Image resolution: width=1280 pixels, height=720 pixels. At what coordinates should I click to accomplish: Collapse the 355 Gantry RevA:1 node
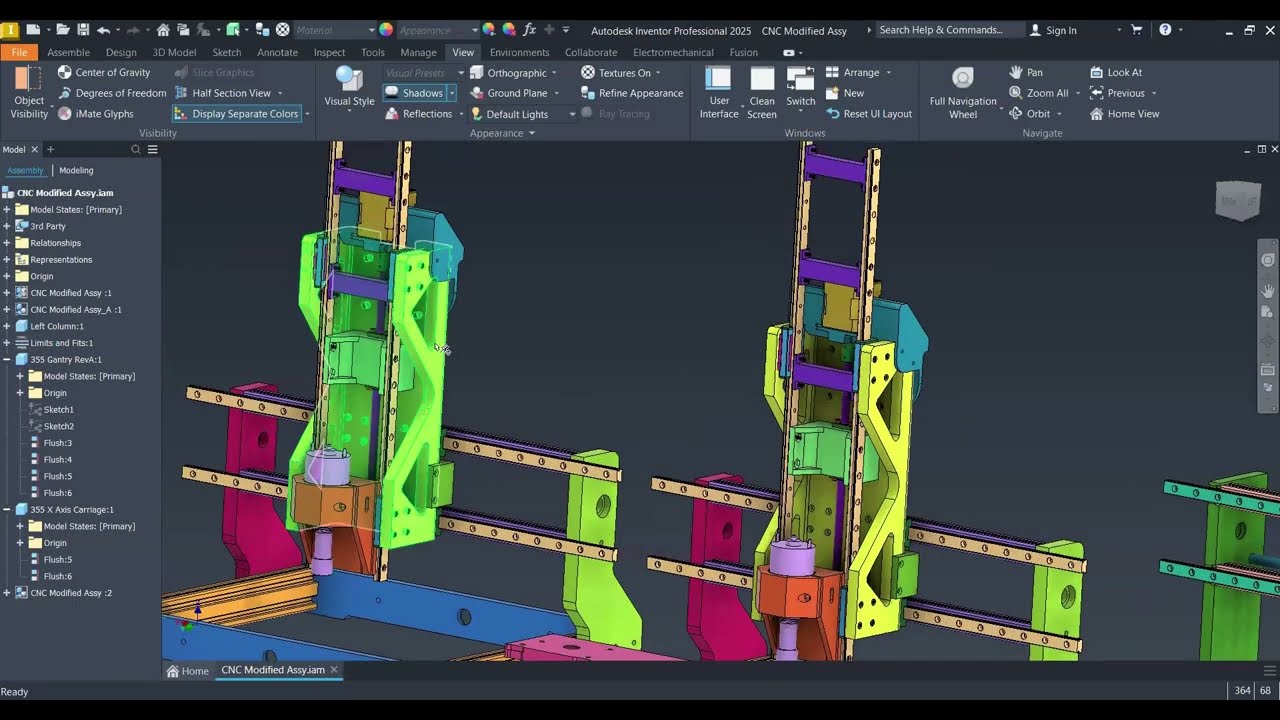click(7, 360)
